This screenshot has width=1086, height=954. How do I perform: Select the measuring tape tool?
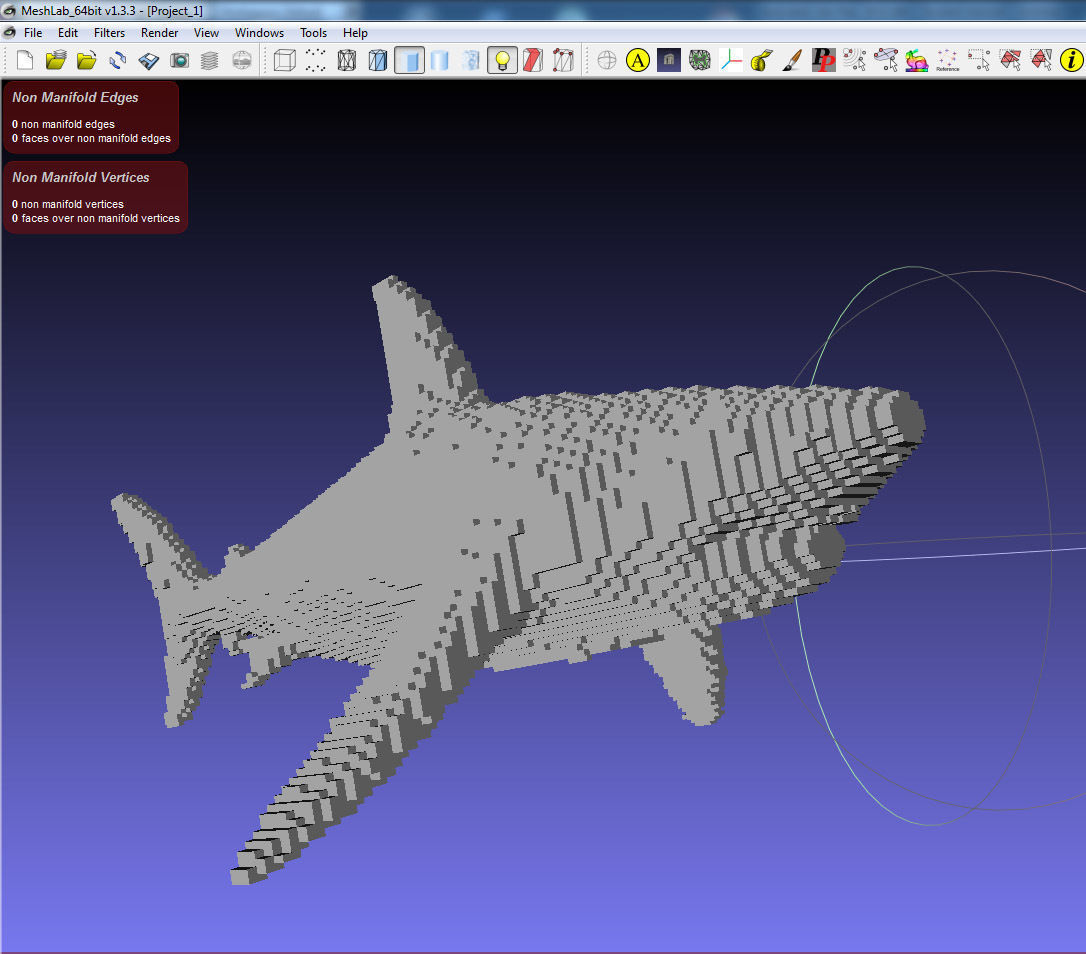pos(761,60)
